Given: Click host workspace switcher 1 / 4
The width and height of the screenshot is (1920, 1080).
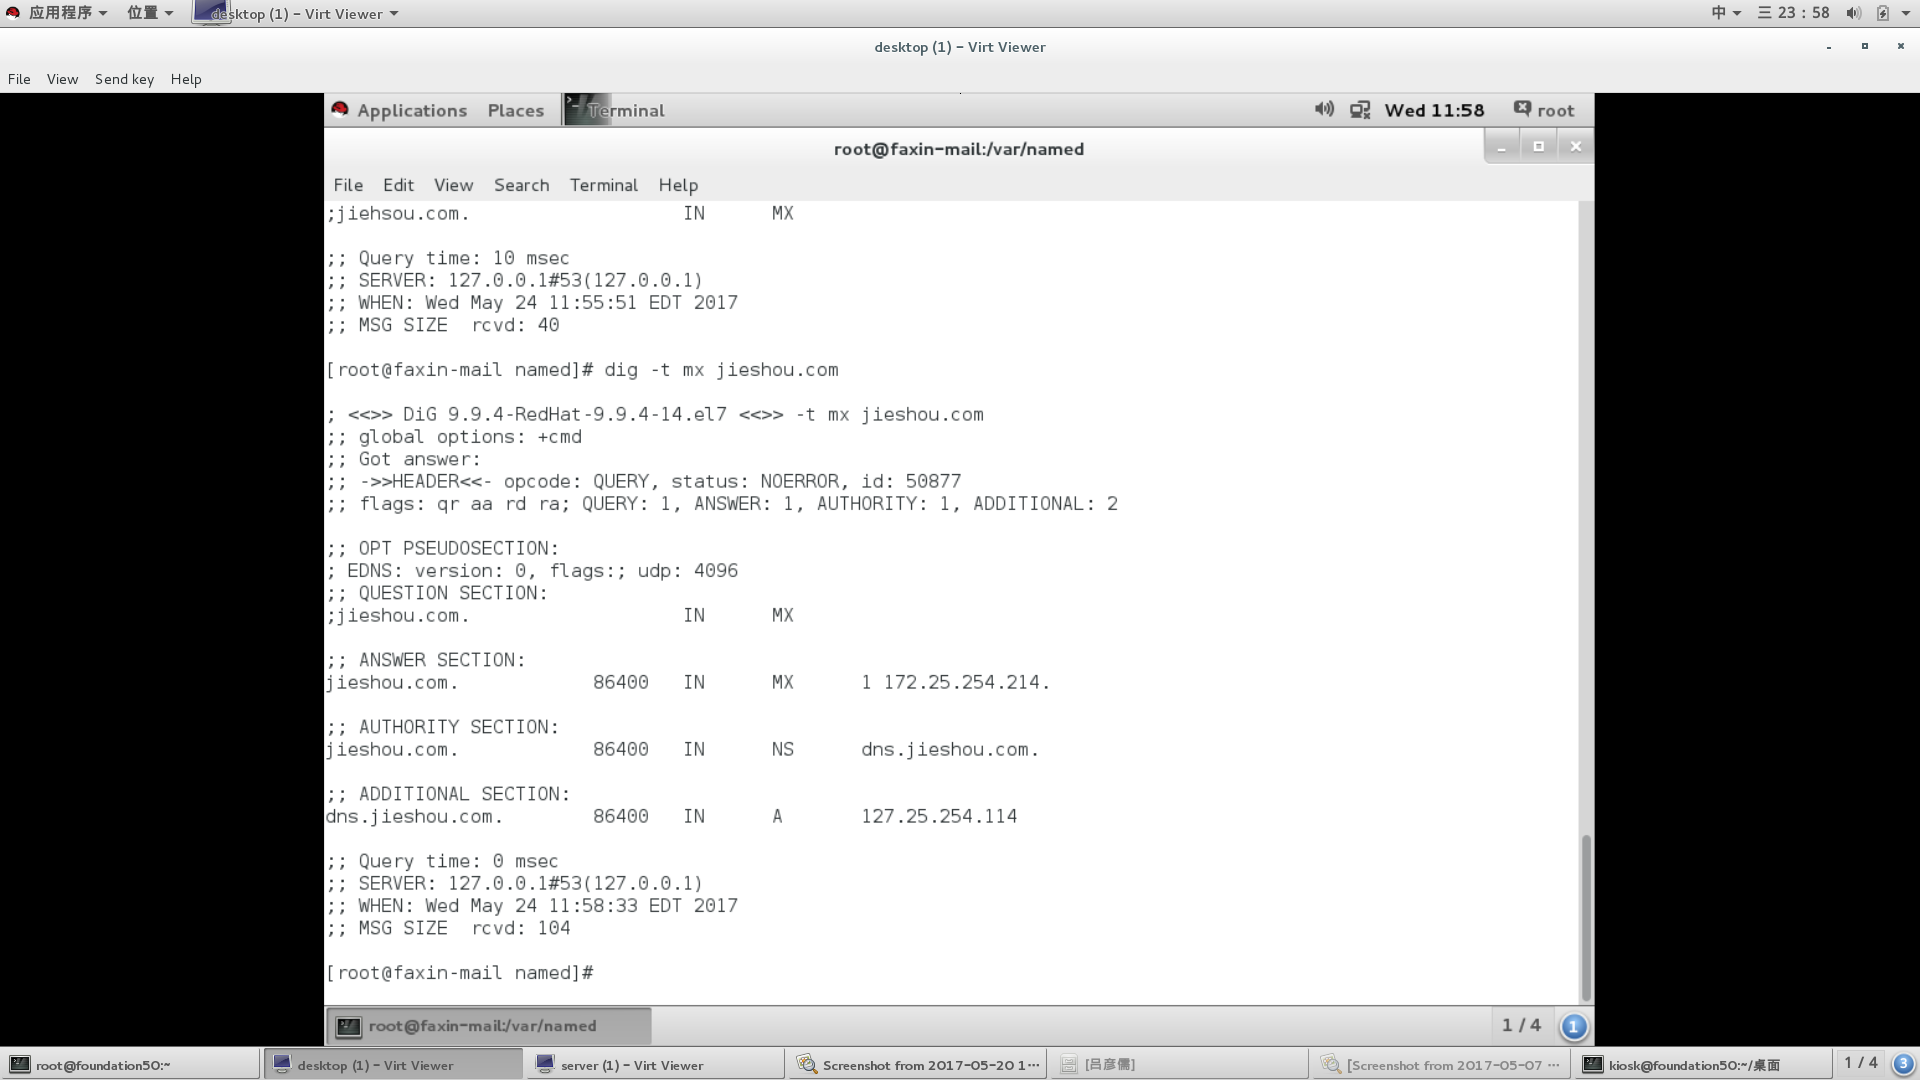Looking at the screenshot, I should (1860, 1063).
